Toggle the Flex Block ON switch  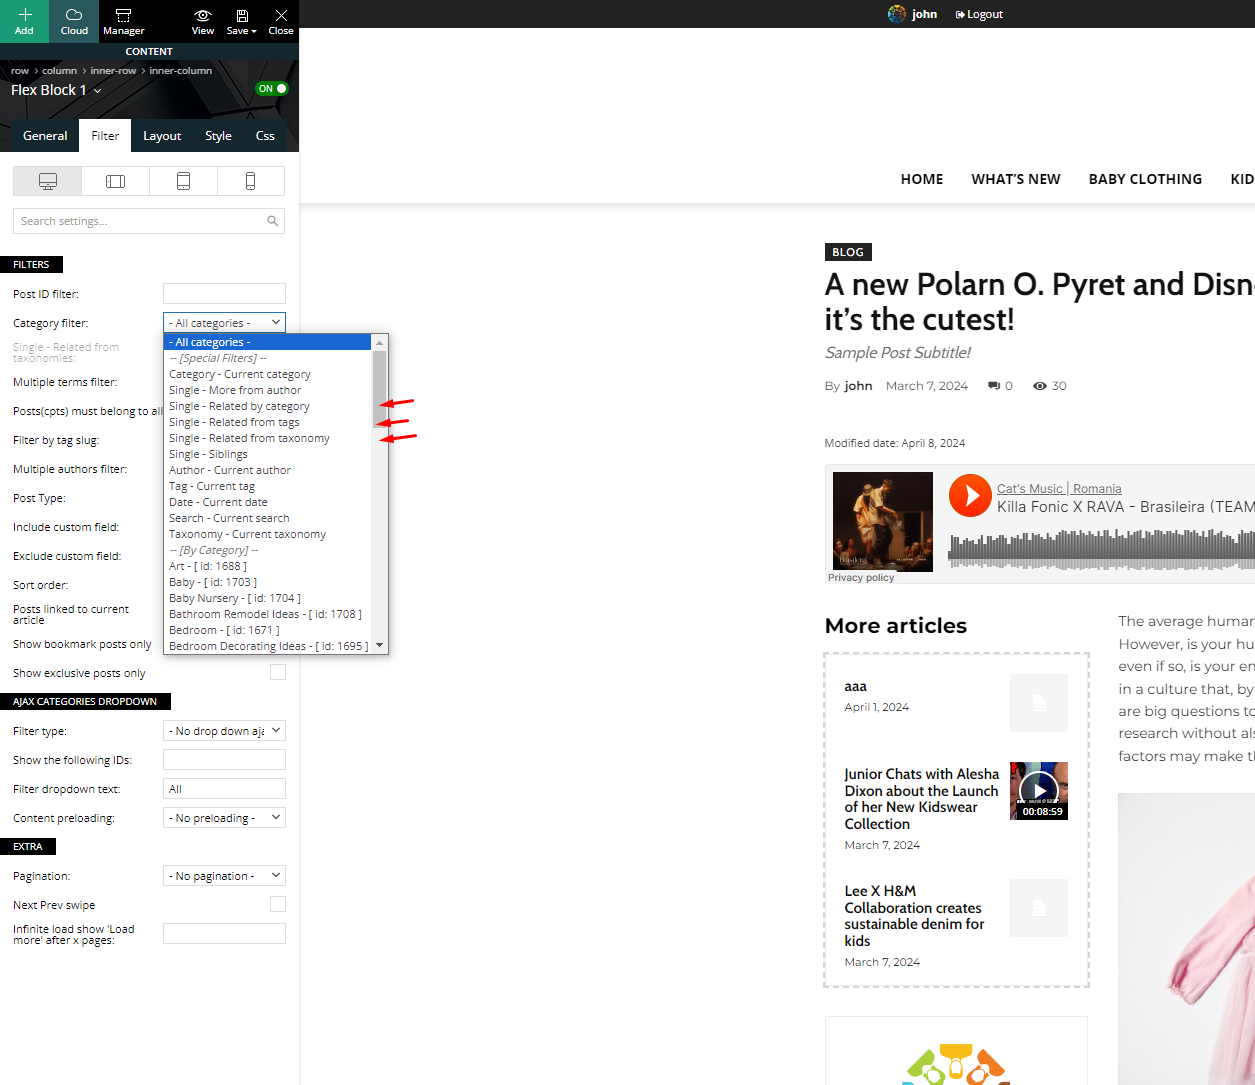pos(272,89)
